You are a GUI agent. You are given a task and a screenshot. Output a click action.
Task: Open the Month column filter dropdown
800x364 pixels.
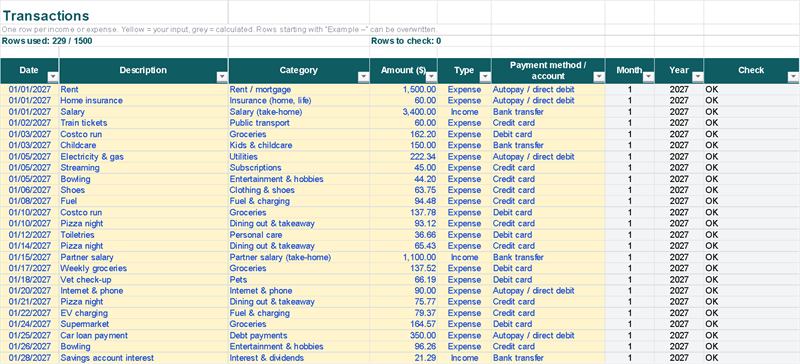[648, 77]
